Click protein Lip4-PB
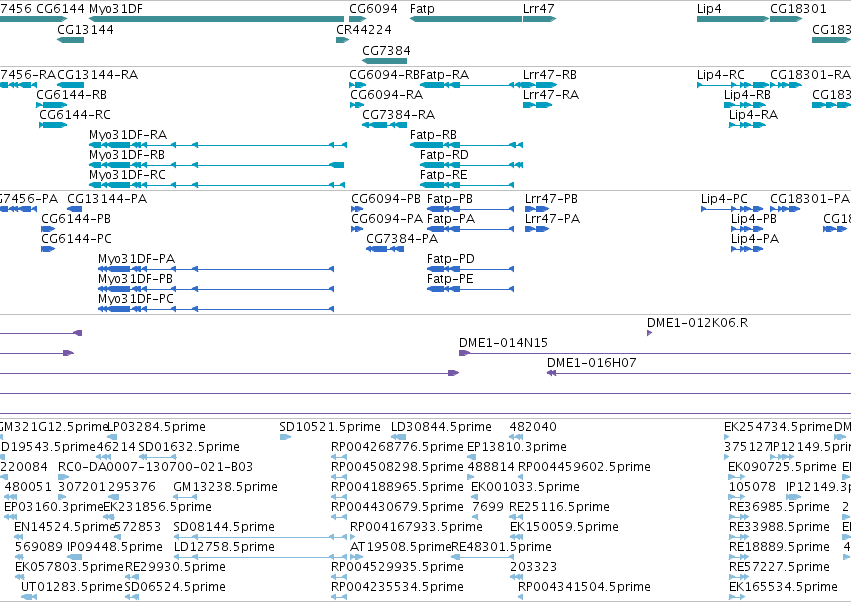 pos(747,229)
